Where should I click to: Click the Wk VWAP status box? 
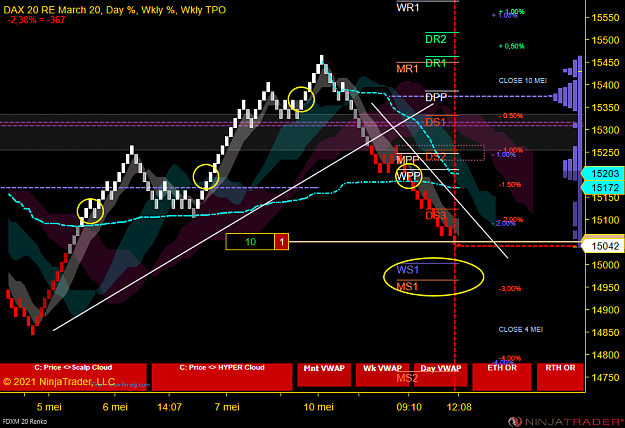pos(382,375)
